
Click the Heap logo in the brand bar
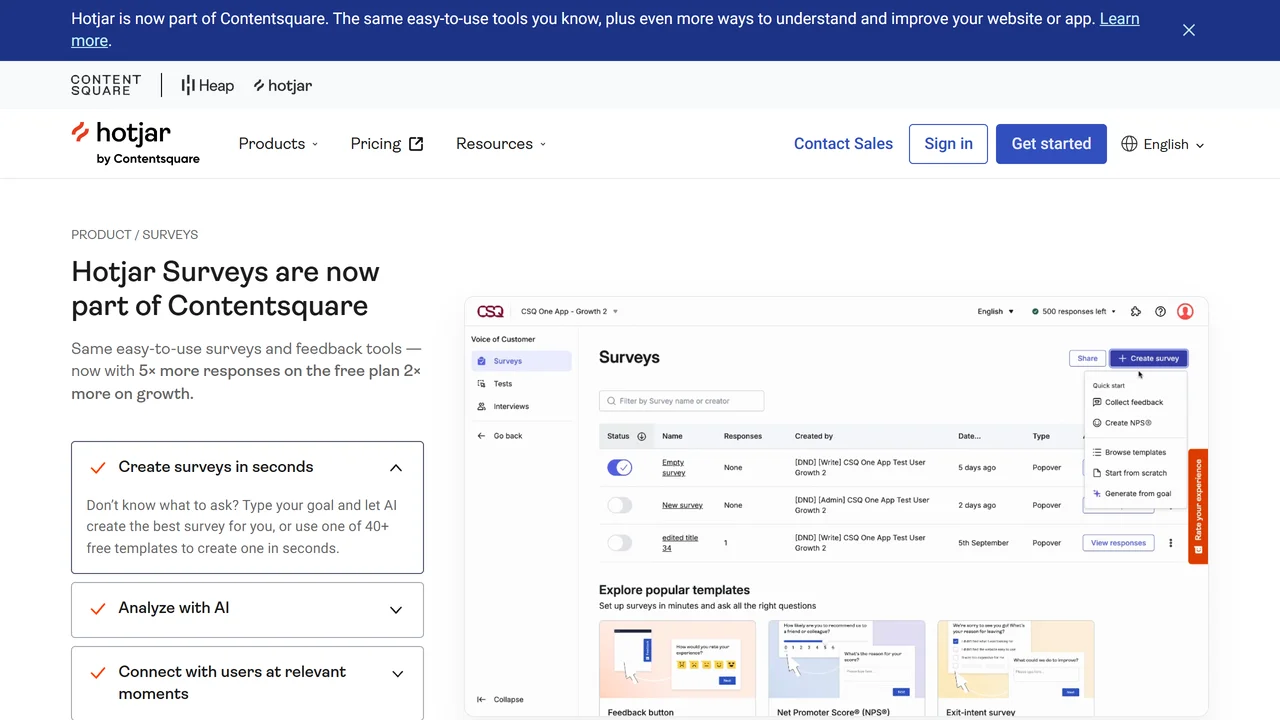(x=207, y=85)
